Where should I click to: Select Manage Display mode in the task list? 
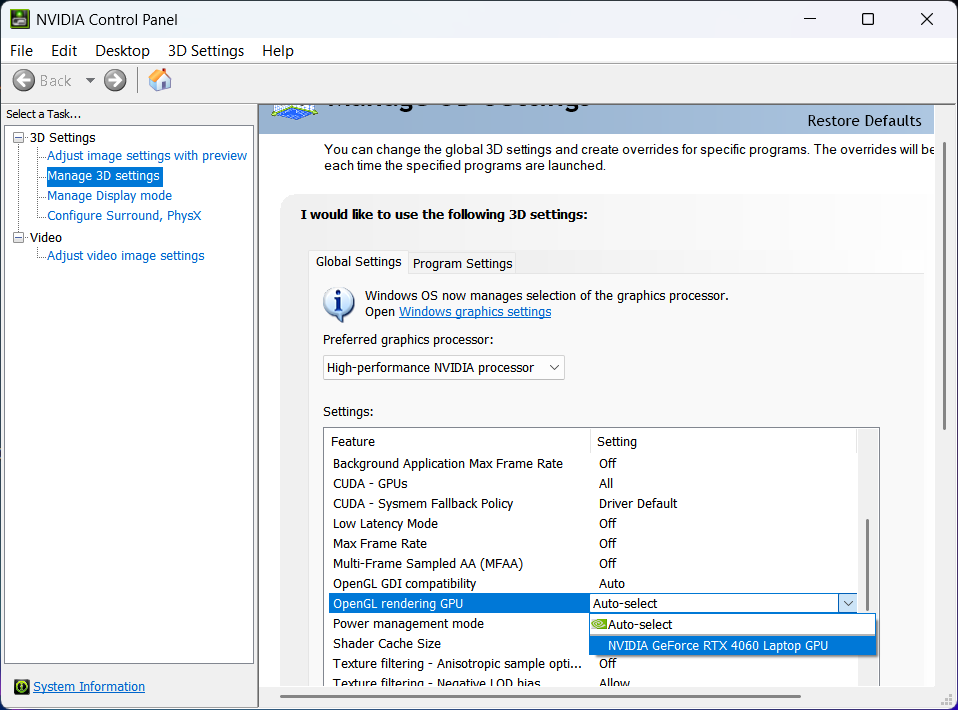click(109, 195)
